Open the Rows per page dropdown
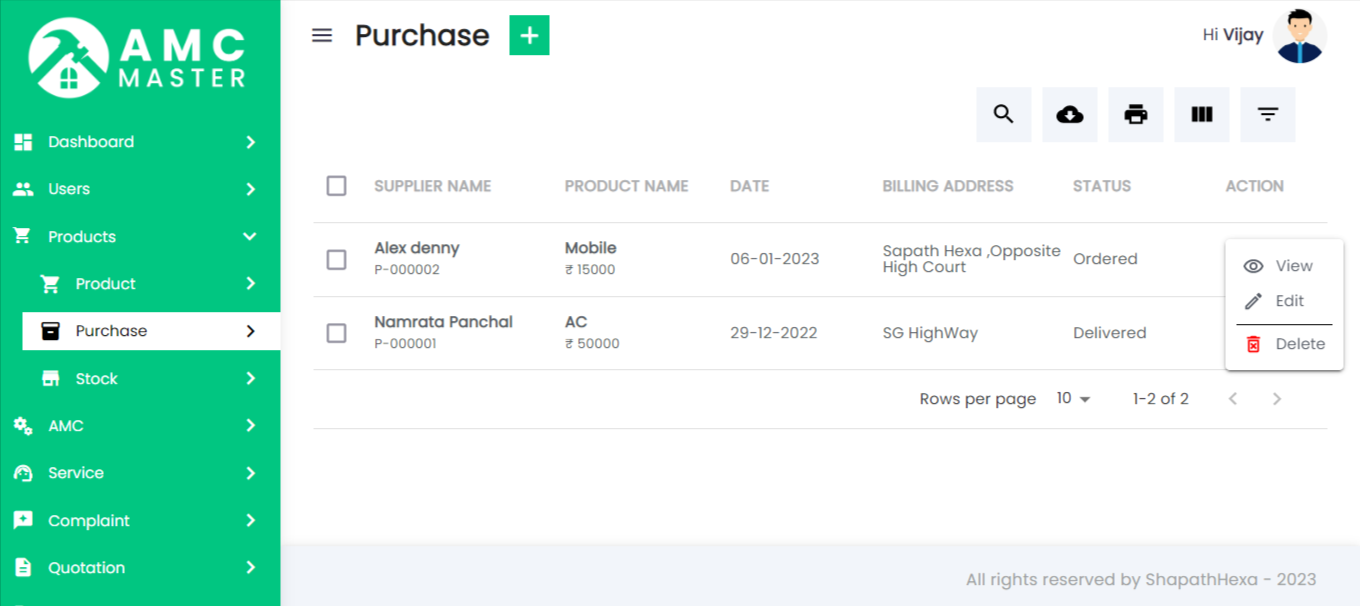This screenshot has height=606, width=1360. [1071, 398]
